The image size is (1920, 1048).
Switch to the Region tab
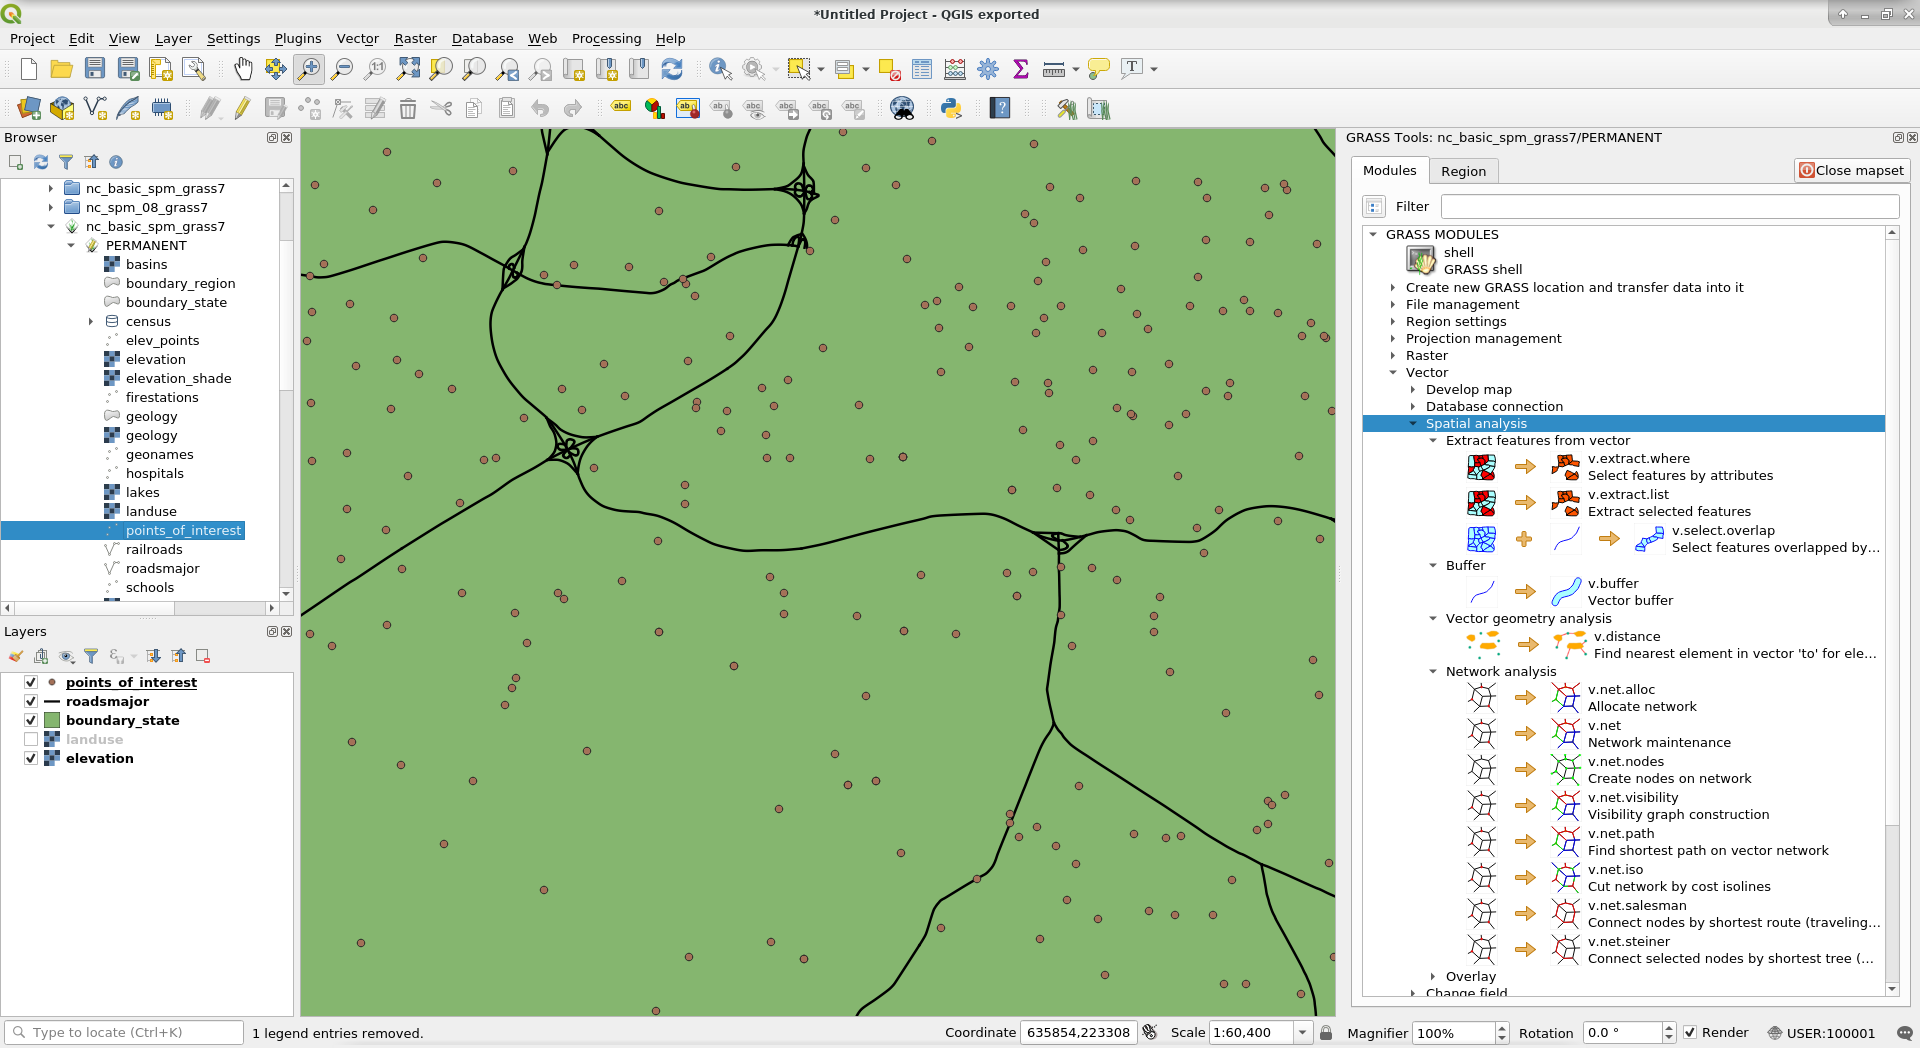[x=1463, y=171]
